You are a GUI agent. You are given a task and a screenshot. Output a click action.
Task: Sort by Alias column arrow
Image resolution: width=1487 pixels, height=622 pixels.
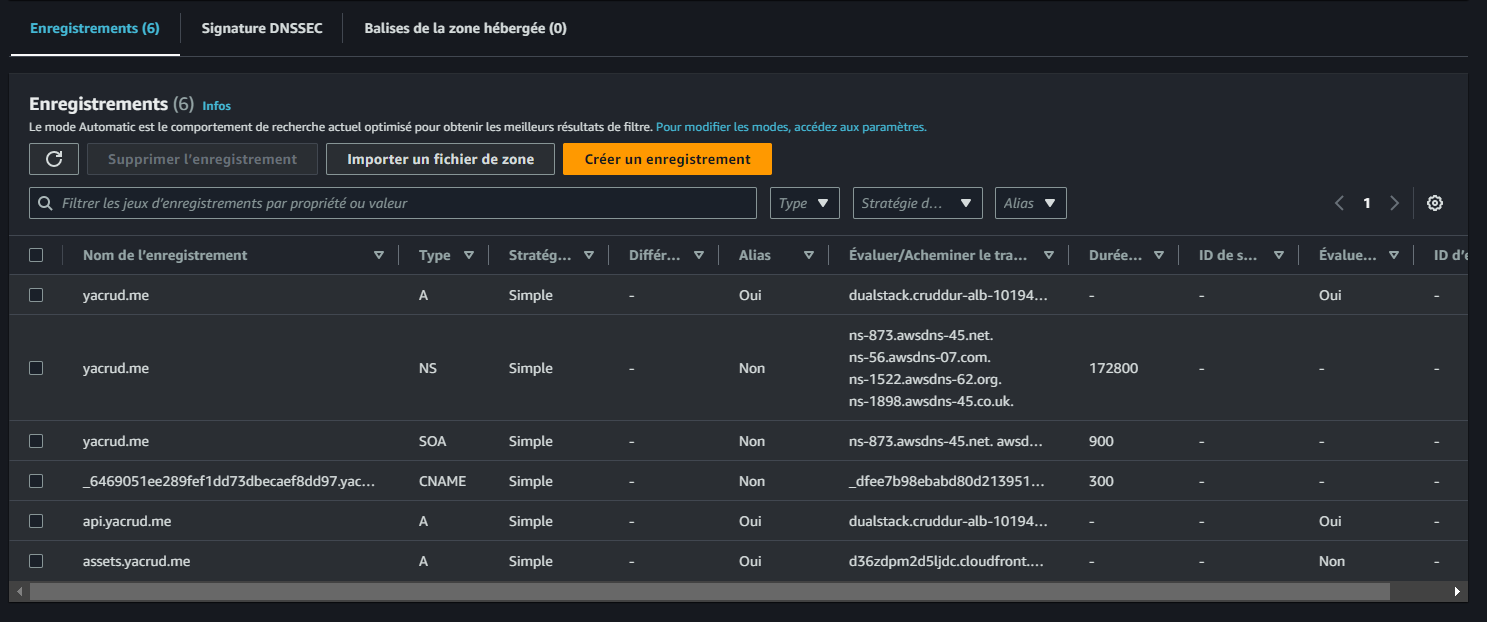pyautogui.click(x=808, y=255)
